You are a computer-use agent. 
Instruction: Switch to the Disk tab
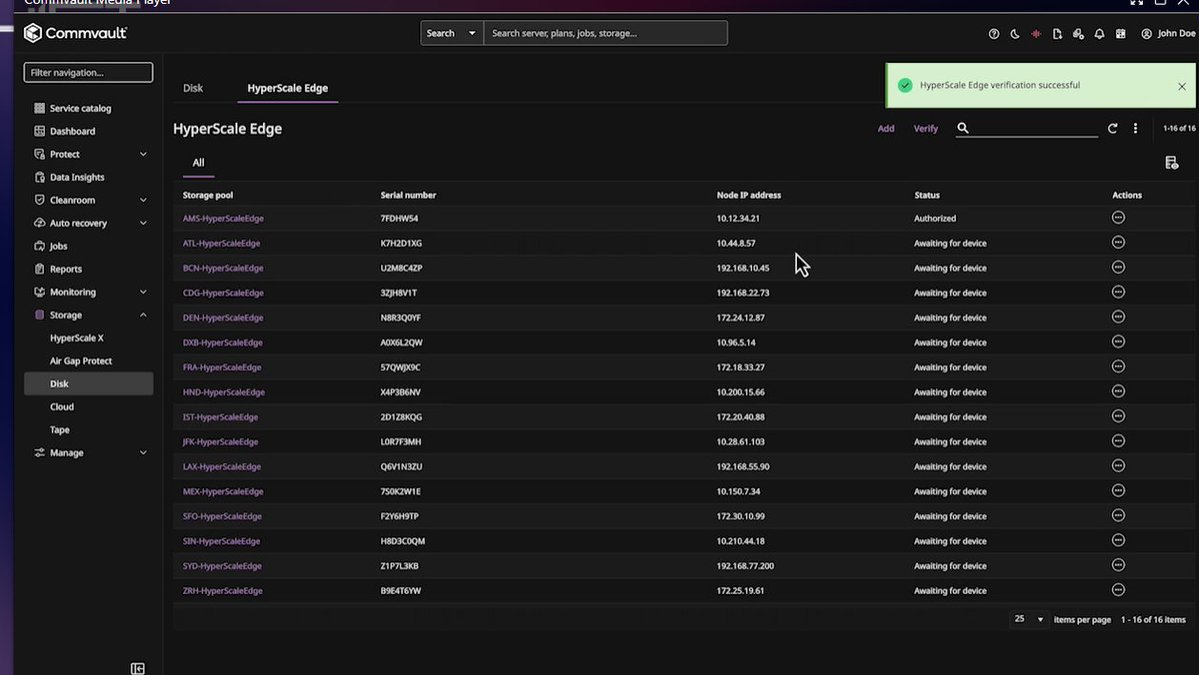pyautogui.click(x=192, y=87)
